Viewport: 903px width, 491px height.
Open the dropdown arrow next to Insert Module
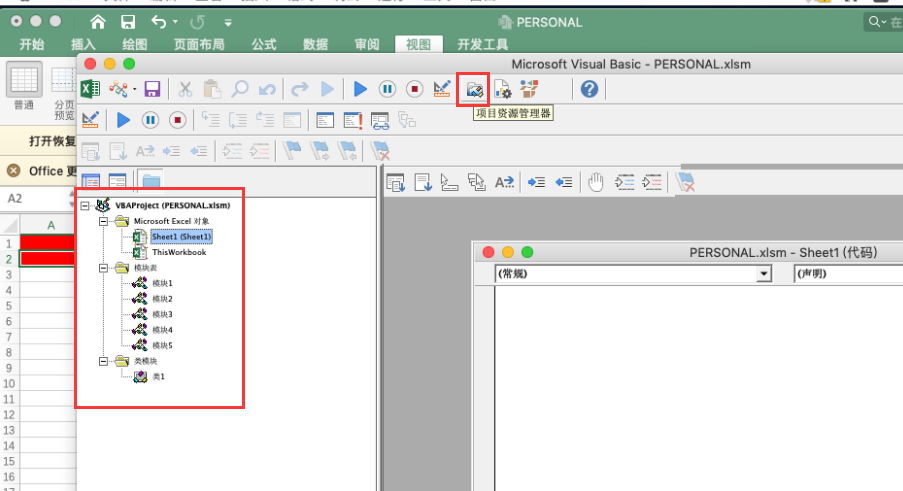(x=135, y=89)
